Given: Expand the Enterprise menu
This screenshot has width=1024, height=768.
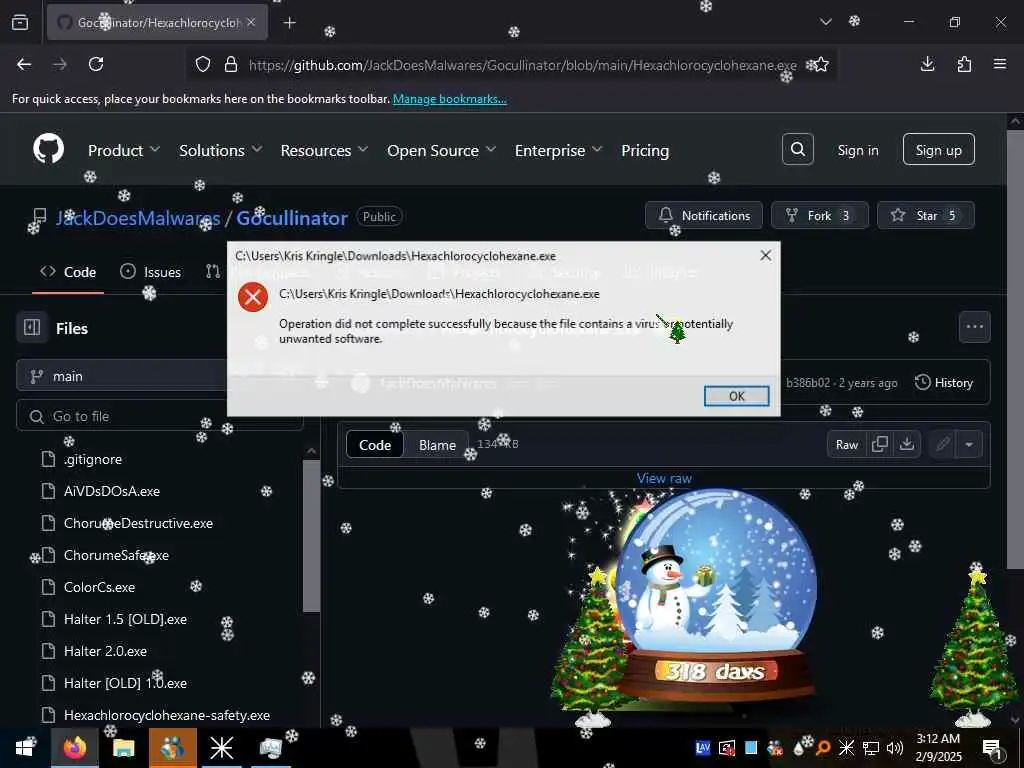Looking at the screenshot, I should click(x=558, y=150).
